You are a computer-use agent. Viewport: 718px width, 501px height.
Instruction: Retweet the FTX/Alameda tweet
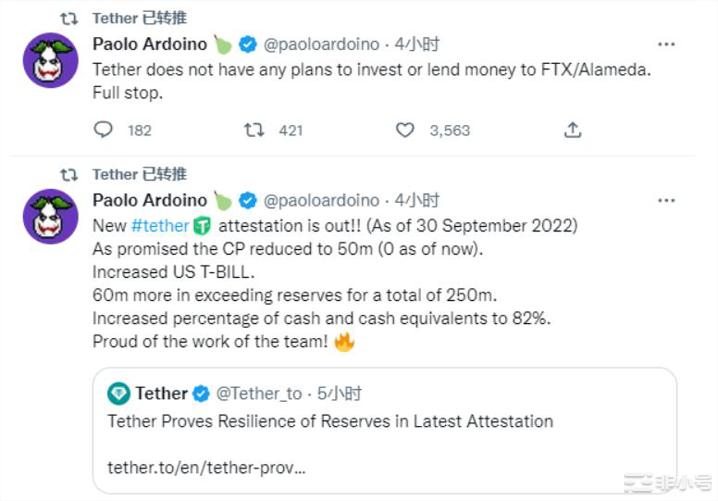[x=255, y=130]
